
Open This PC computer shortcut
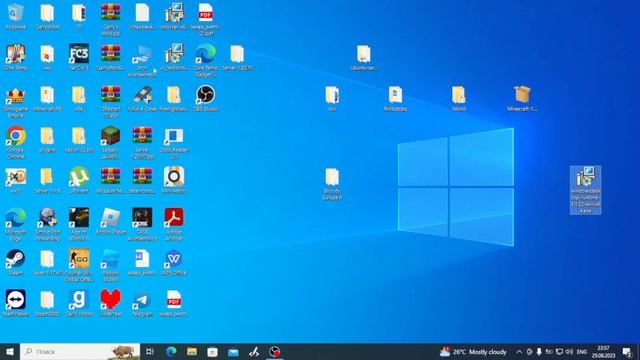(142, 60)
